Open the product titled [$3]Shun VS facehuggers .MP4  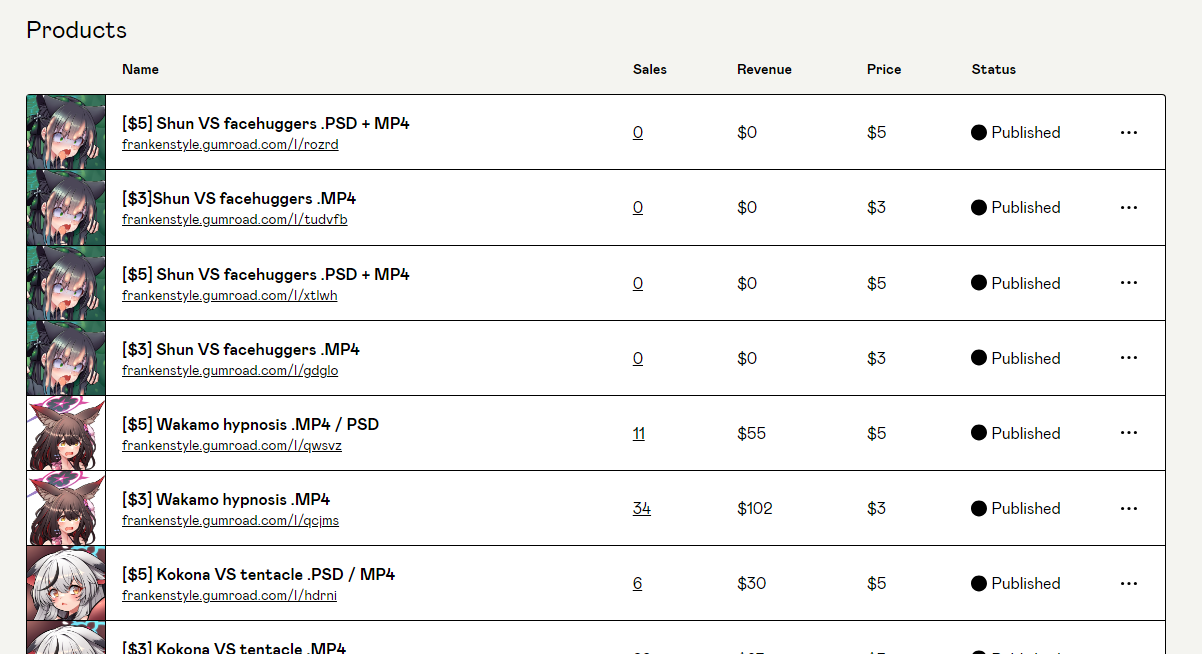click(x=239, y=198)
